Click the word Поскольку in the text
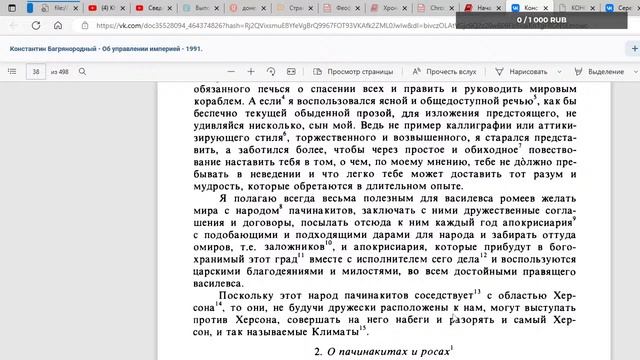The width and height of the screenshot is (640, 360). 247,296
